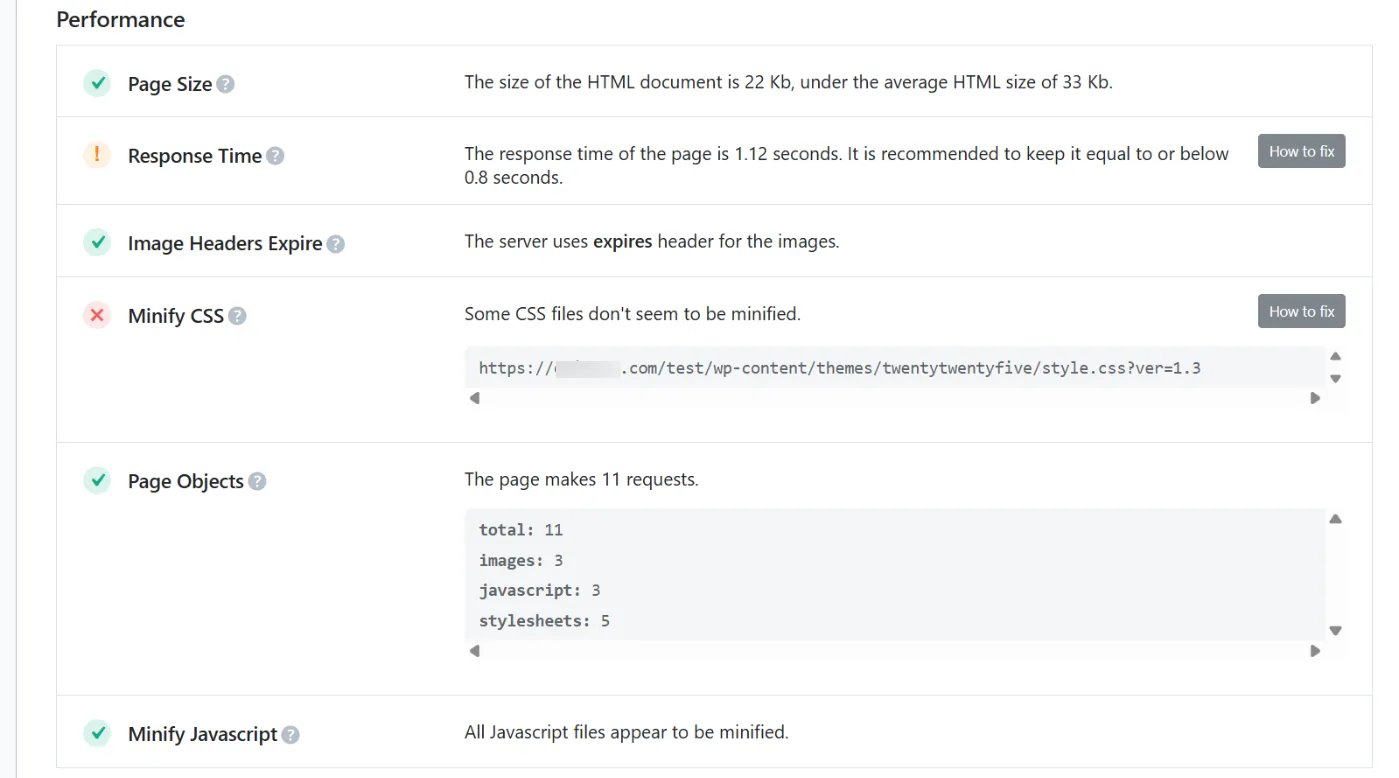Click the green check beside Page Objects
The image size is (1399, 778).
(x=97, y=481)
